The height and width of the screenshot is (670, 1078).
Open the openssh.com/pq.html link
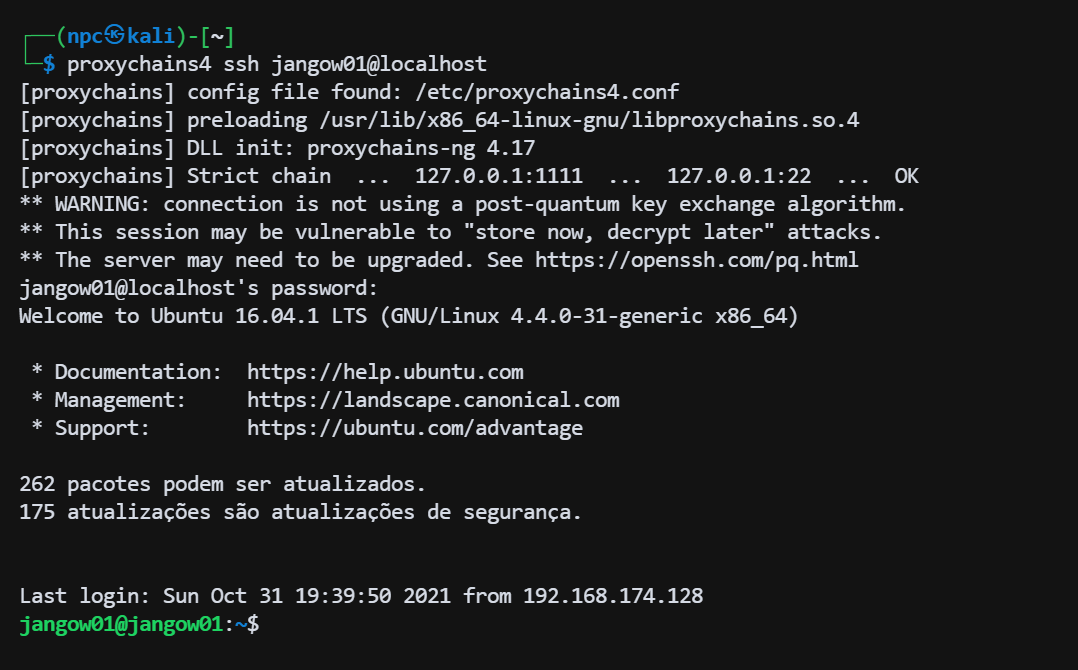(x=697, y=260)
